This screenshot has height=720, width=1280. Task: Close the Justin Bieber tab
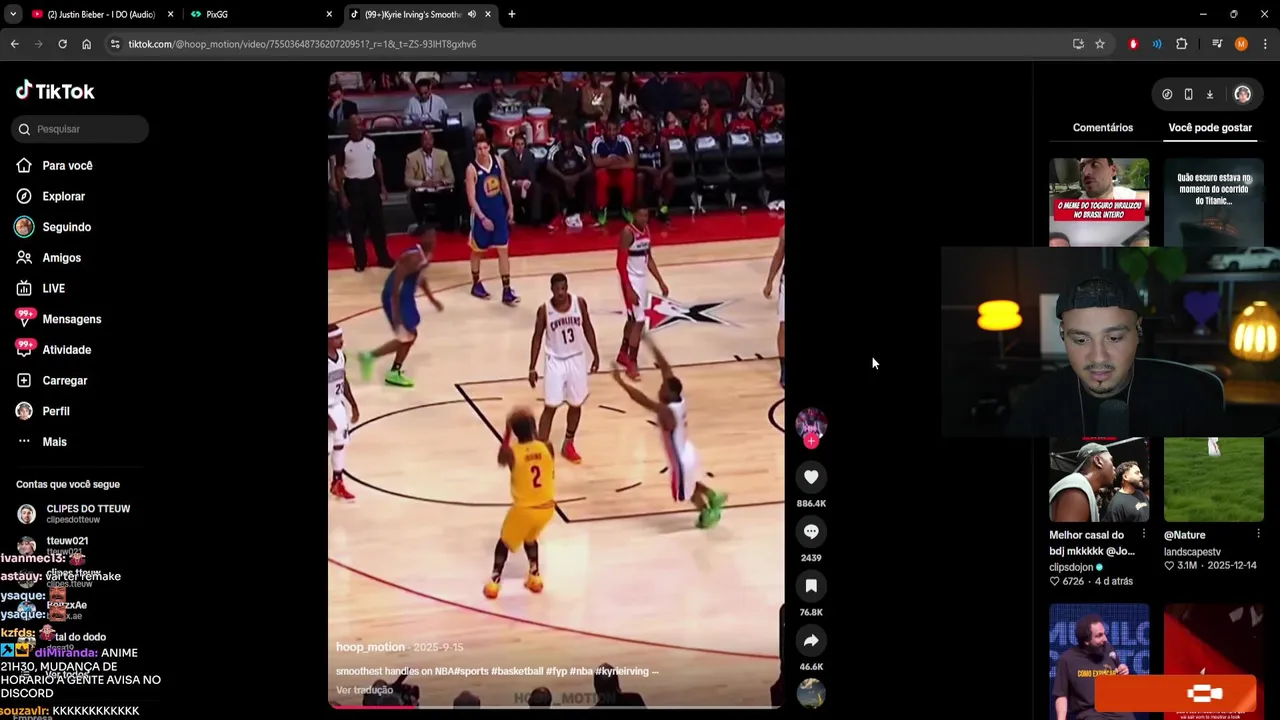170,14
